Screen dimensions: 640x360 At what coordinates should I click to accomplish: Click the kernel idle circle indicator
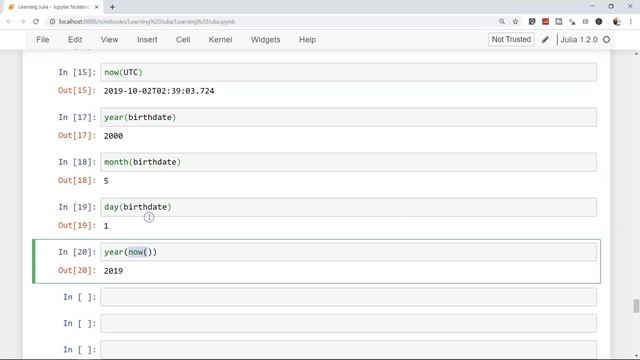click(x=607, y=40)
